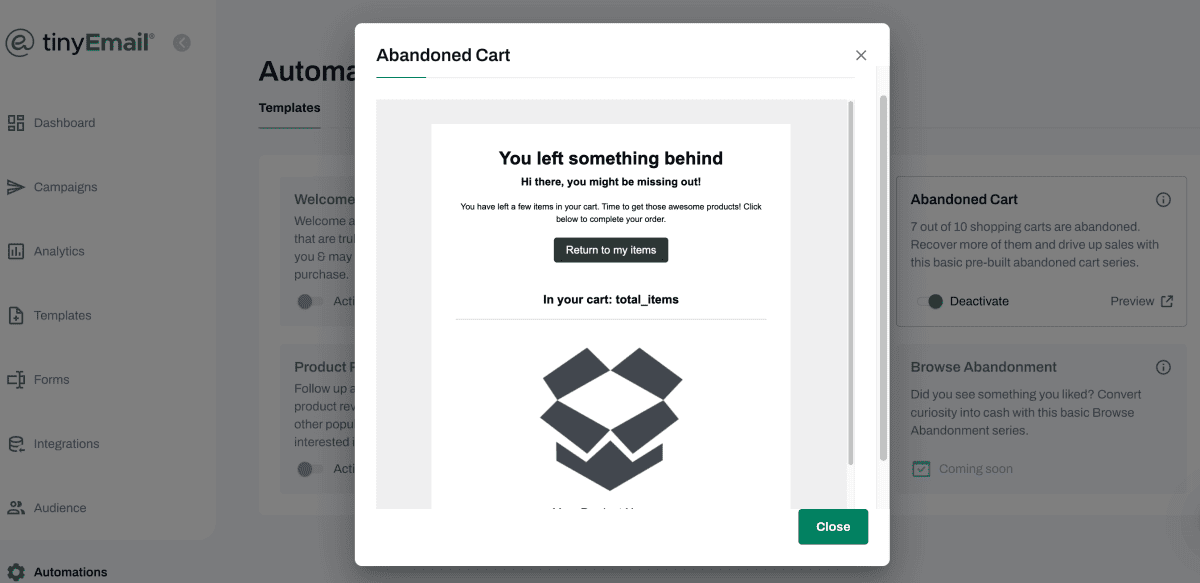This screenshot has height=583, width=1200.
Task: Click the Integrations database icon
Action: 16,444
